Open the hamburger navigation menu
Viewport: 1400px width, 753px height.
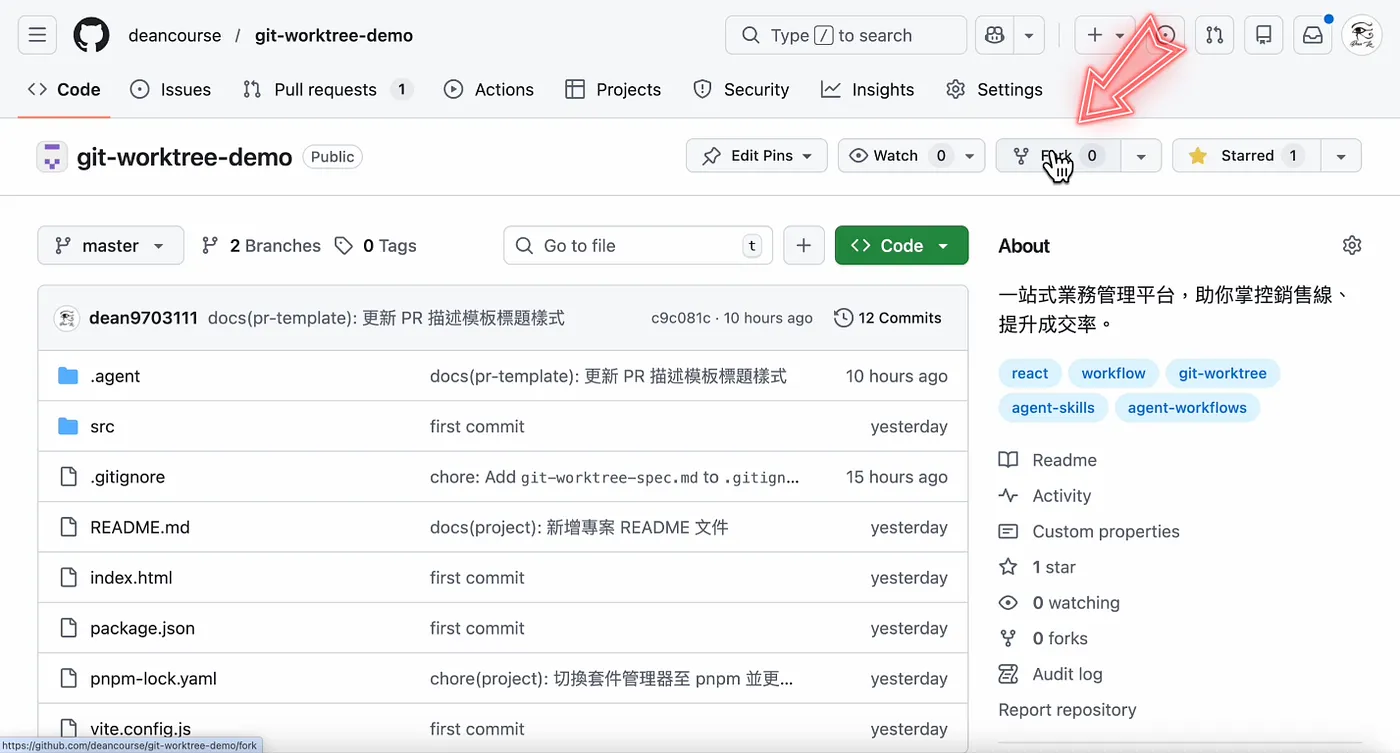coord(37,36)
